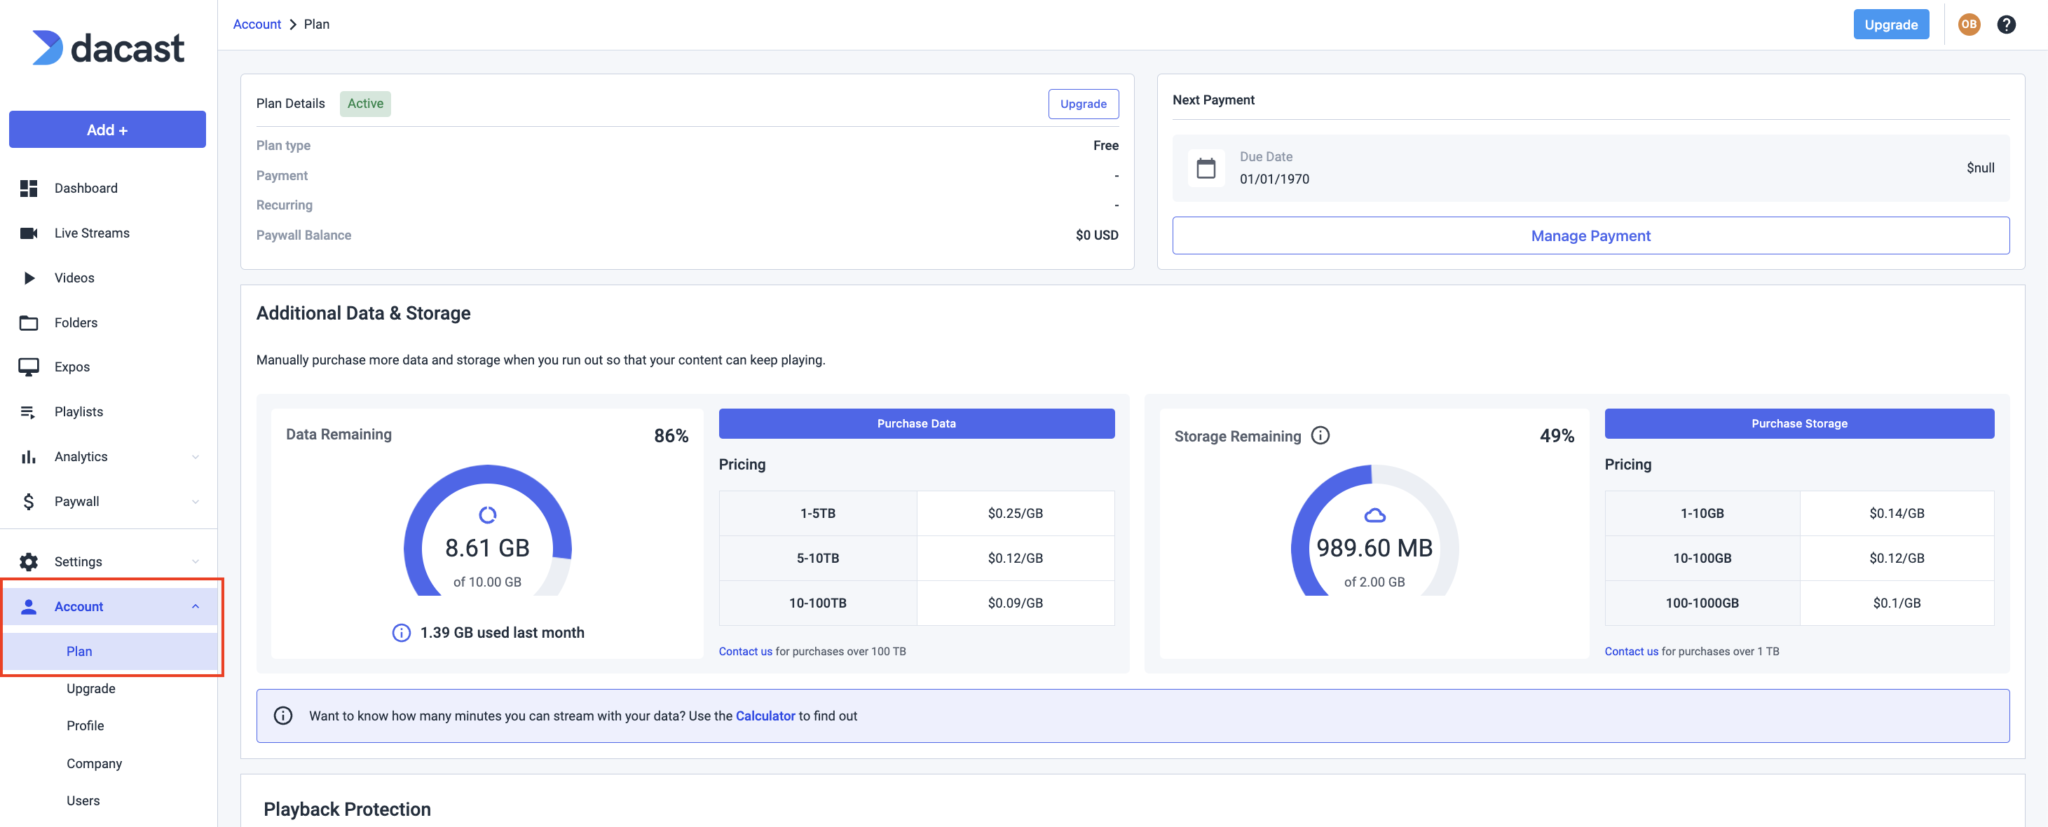The height and width of the screenshot is (827, 2048).
Task: Click the info icon beside Storage Remaining
Action: click(1320, 436)
